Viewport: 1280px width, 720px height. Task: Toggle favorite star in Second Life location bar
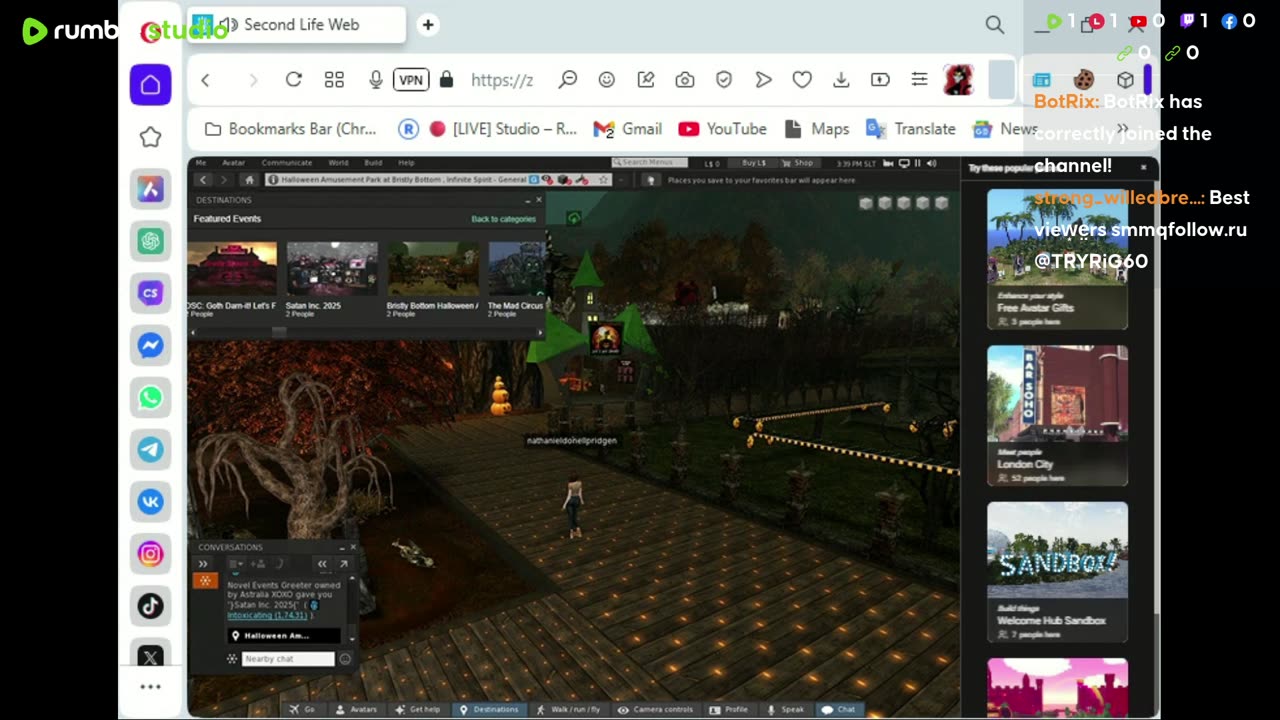click(603, 180)
